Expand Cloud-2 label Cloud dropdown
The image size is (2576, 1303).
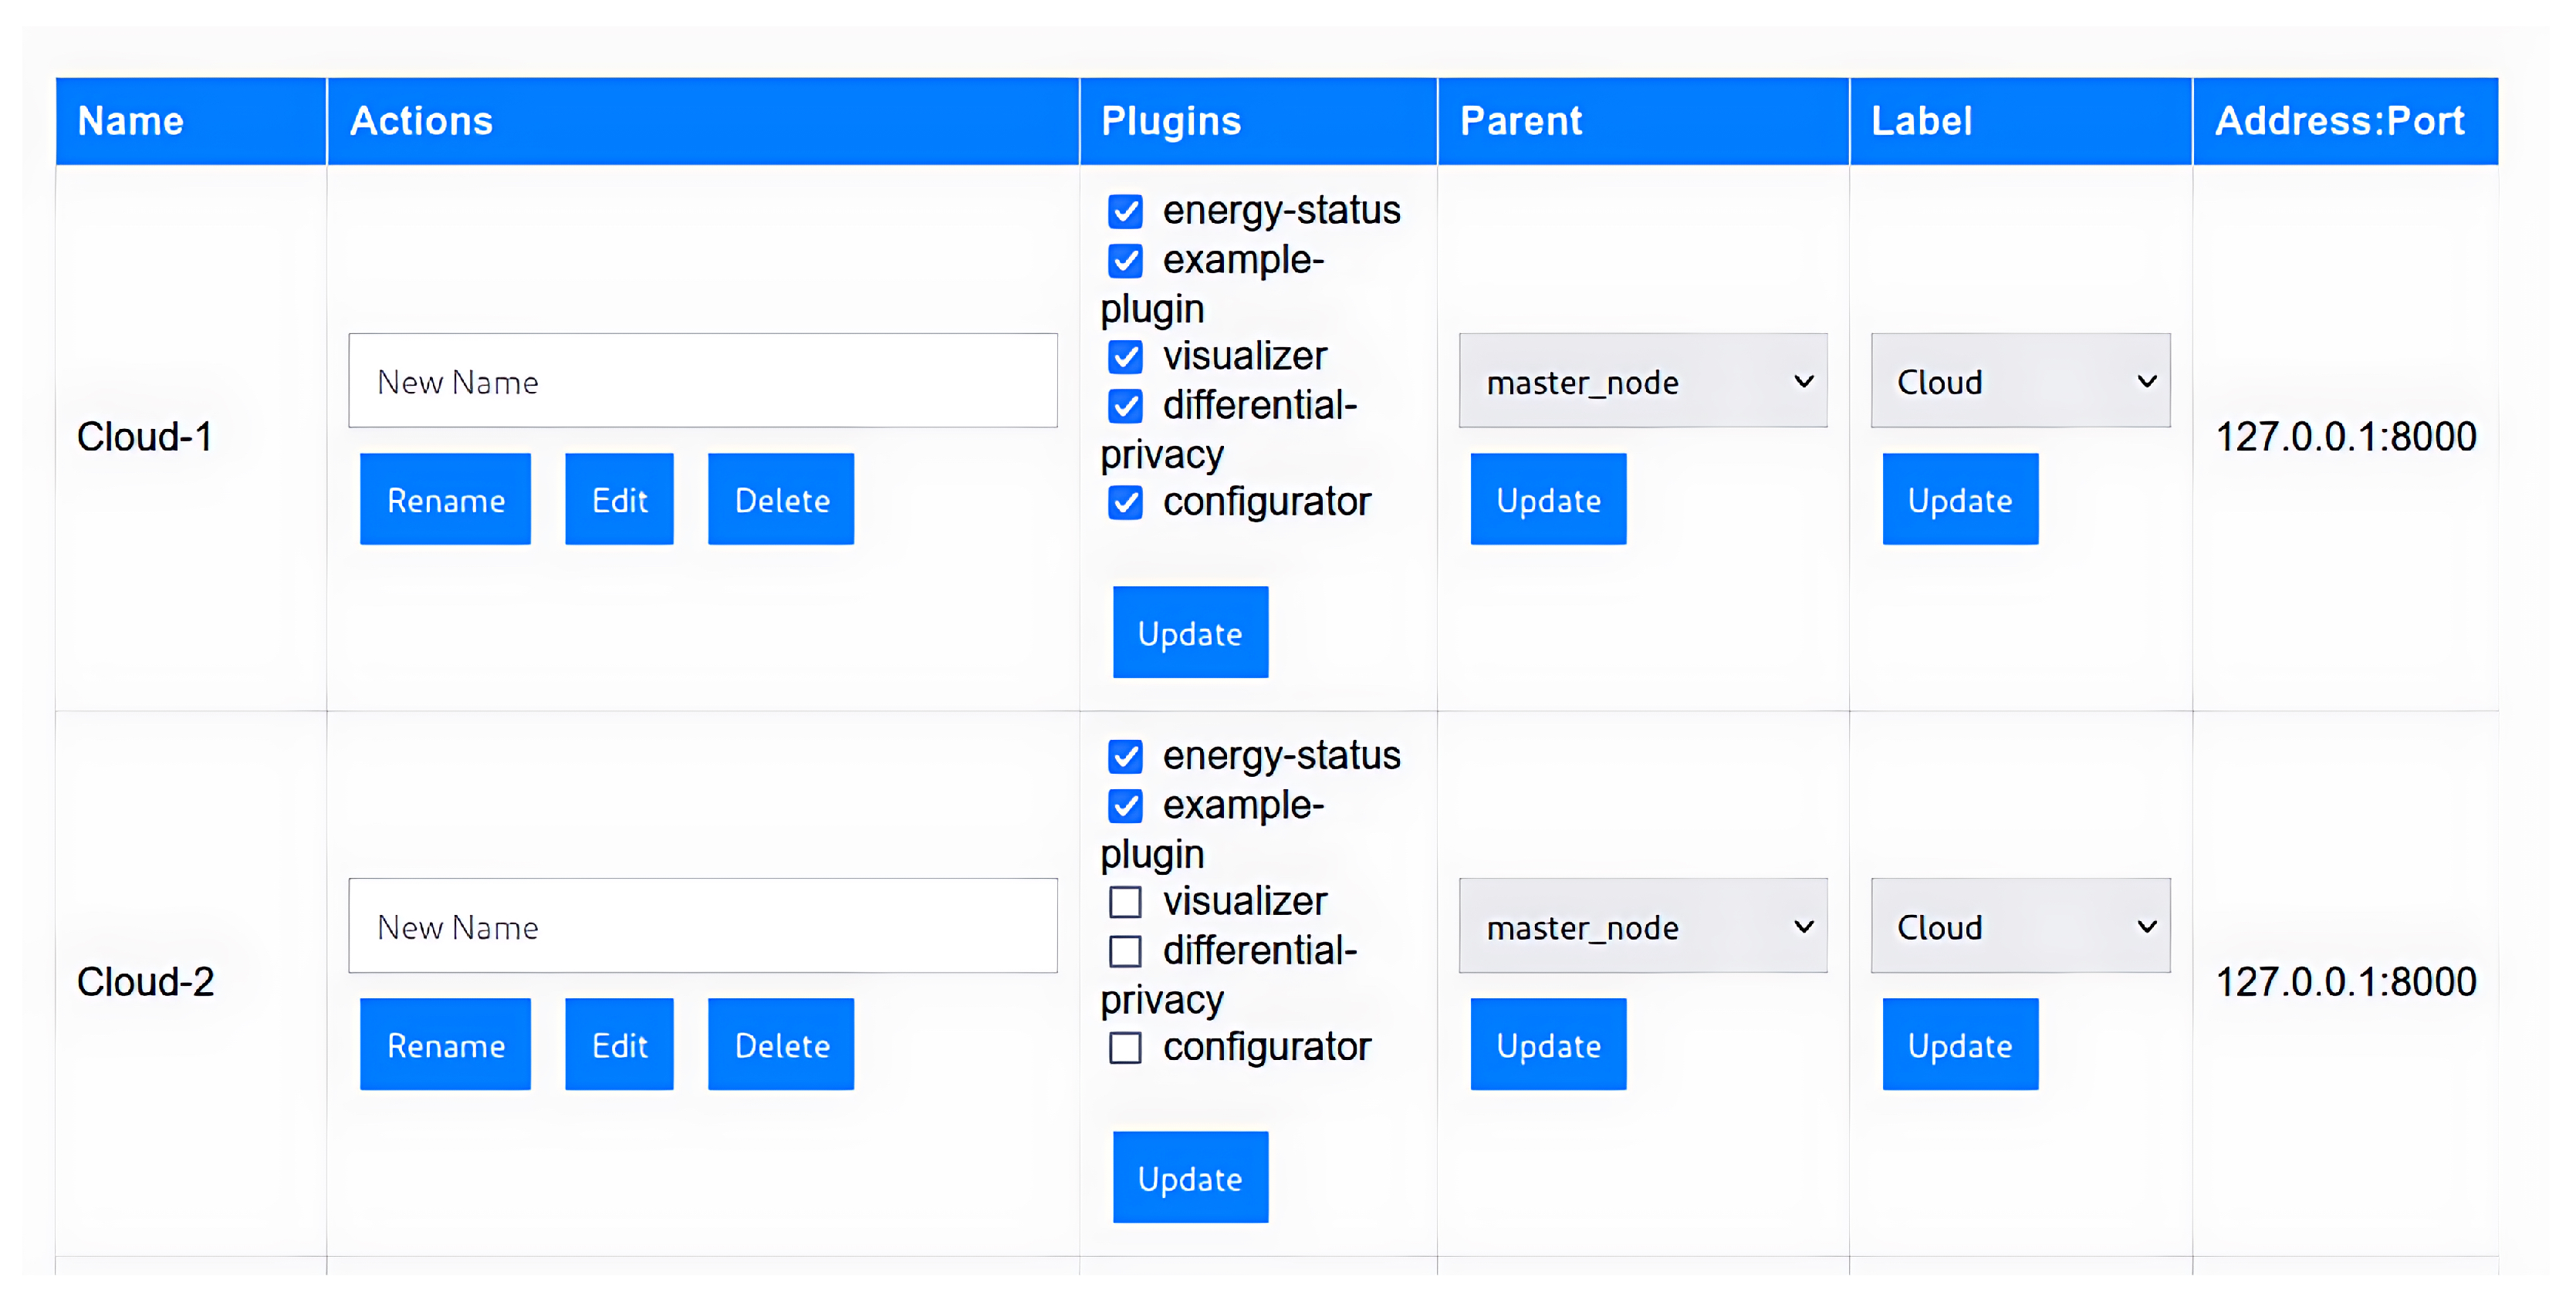[x=2020, y=926]
